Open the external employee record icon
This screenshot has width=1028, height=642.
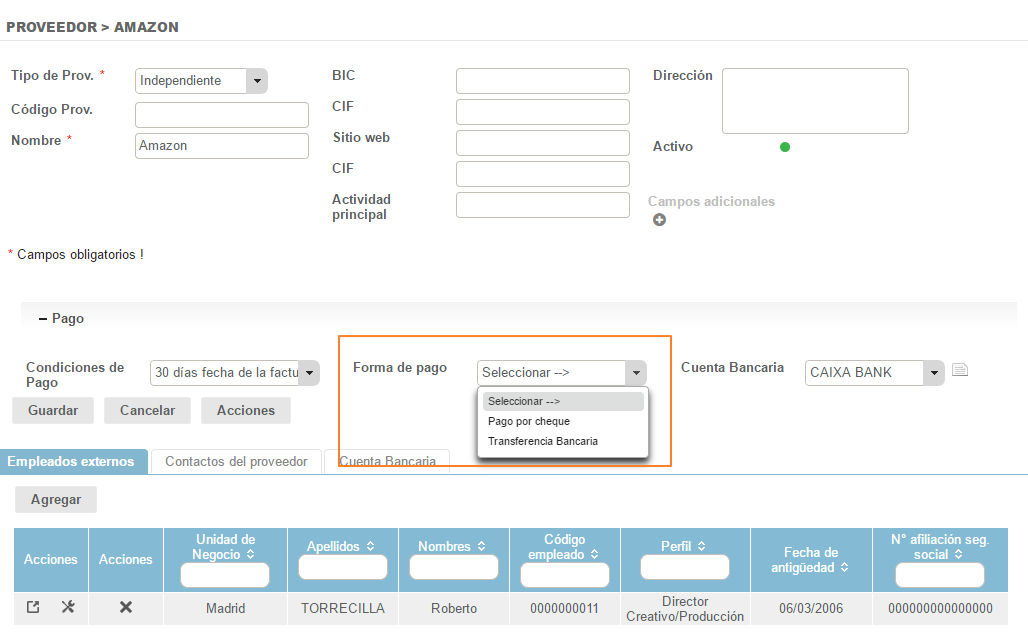[x=33, y=607]
